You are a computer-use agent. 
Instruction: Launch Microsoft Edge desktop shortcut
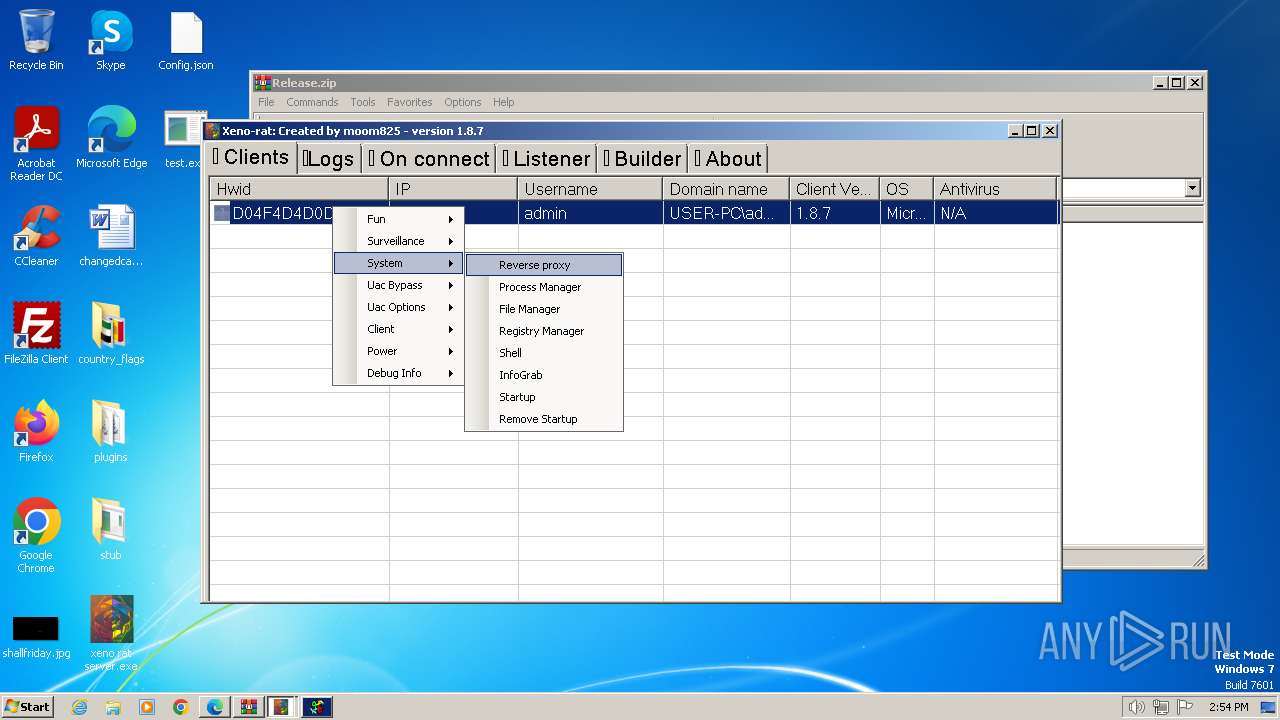coord(111,138)
